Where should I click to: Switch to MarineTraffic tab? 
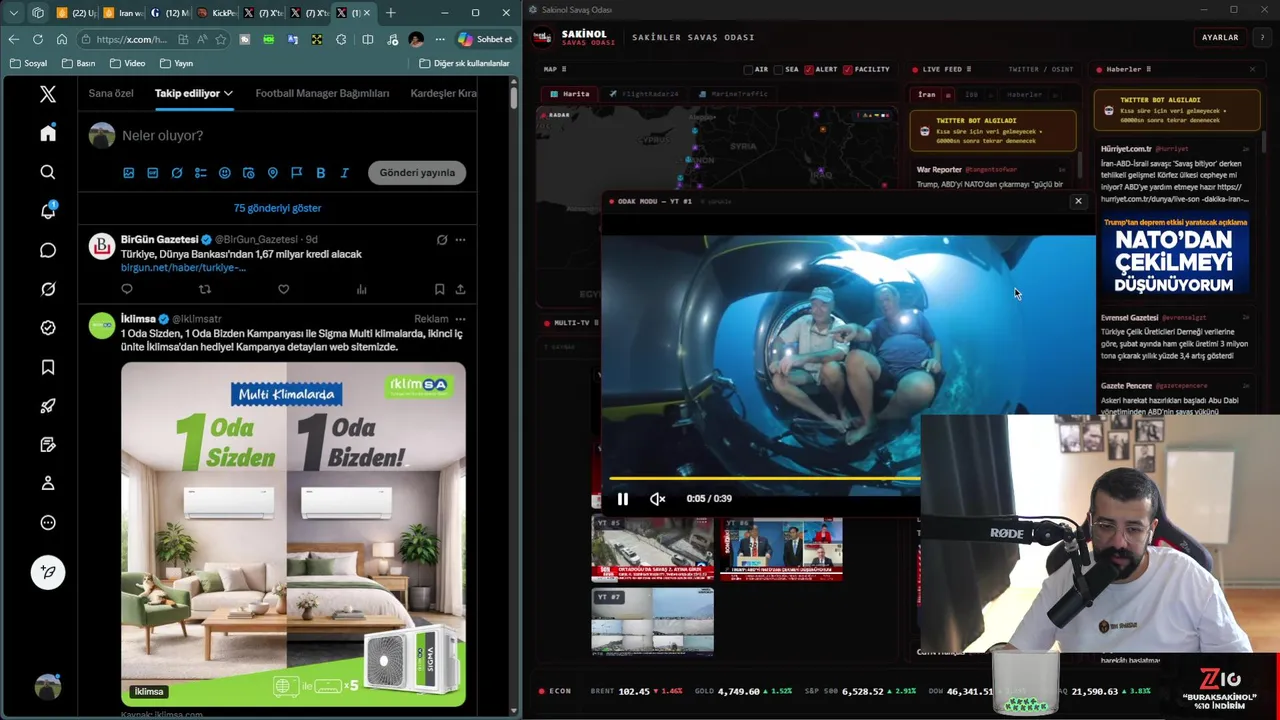[733, 94]
